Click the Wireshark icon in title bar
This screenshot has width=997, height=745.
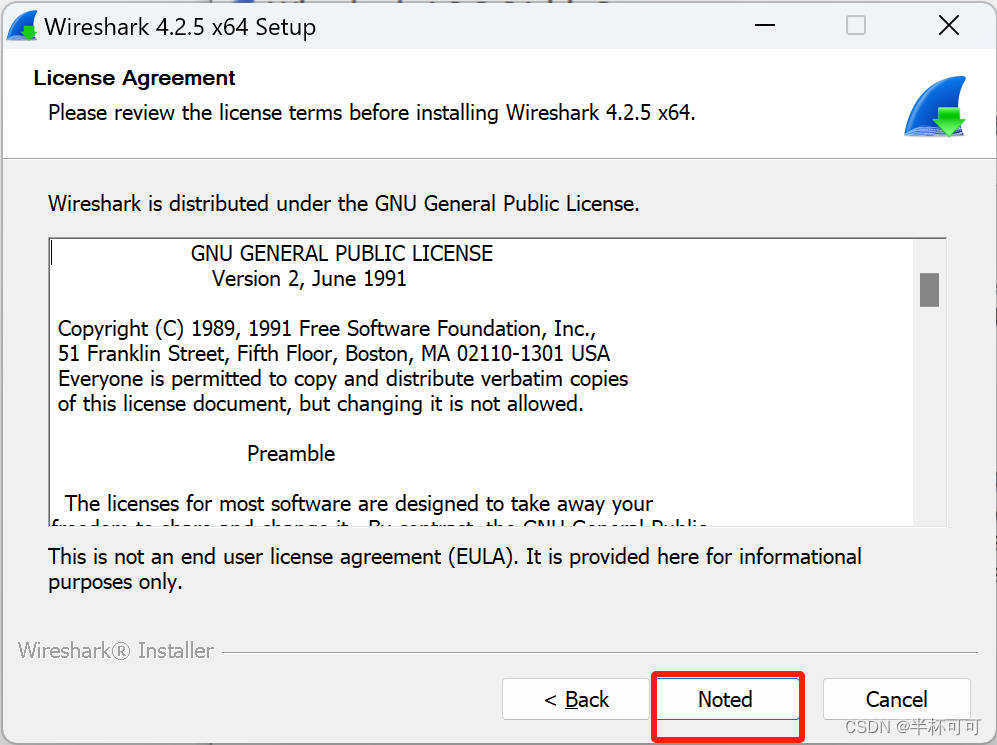point(22,27)
